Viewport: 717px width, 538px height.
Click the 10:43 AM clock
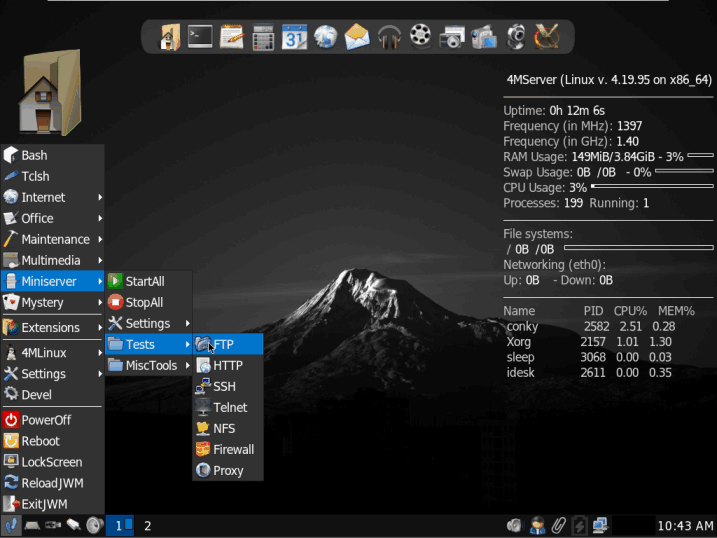(x=685, y=526)
